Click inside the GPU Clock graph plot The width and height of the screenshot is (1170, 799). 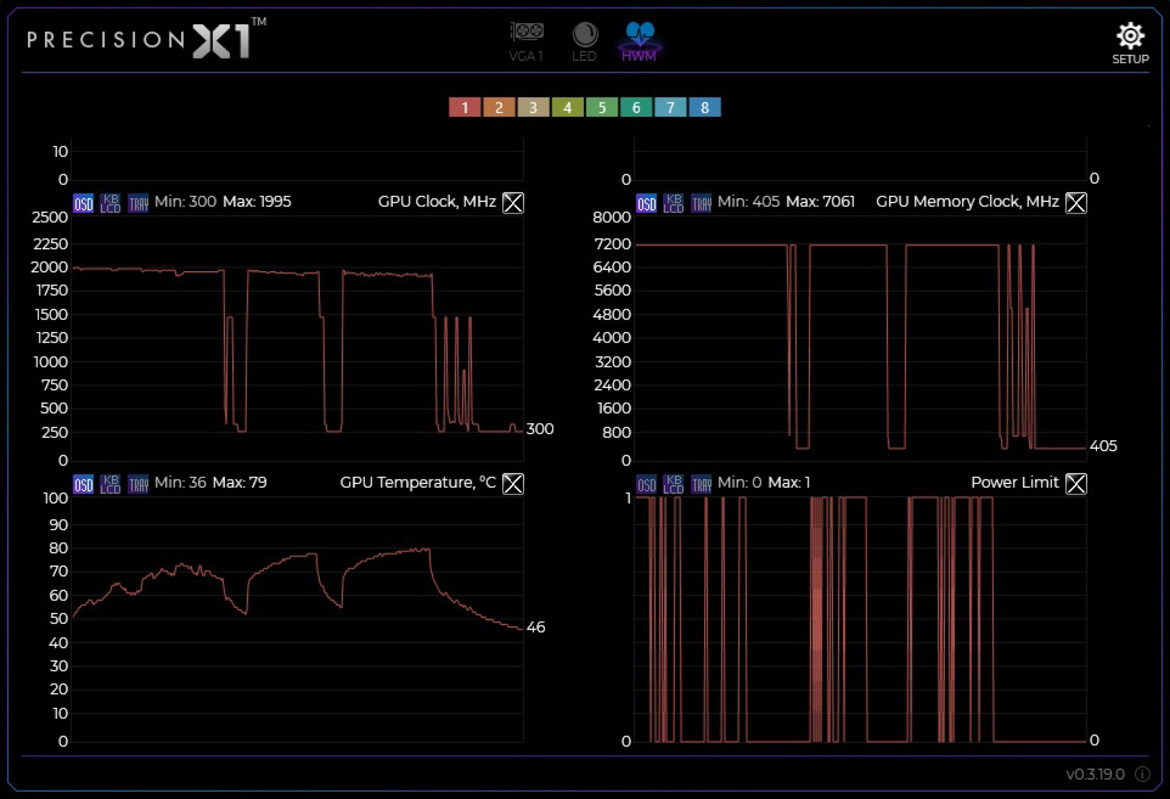click(x=298, y=338)
